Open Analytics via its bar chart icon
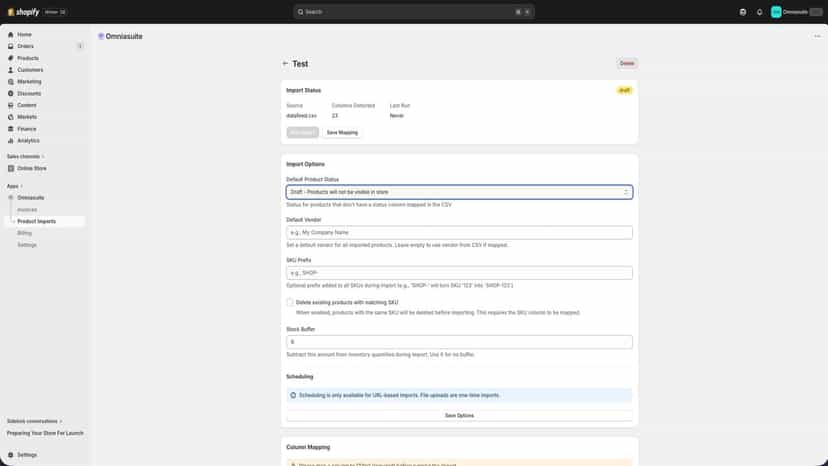This screenshot has width=828, height=466. tap(11, 141)
